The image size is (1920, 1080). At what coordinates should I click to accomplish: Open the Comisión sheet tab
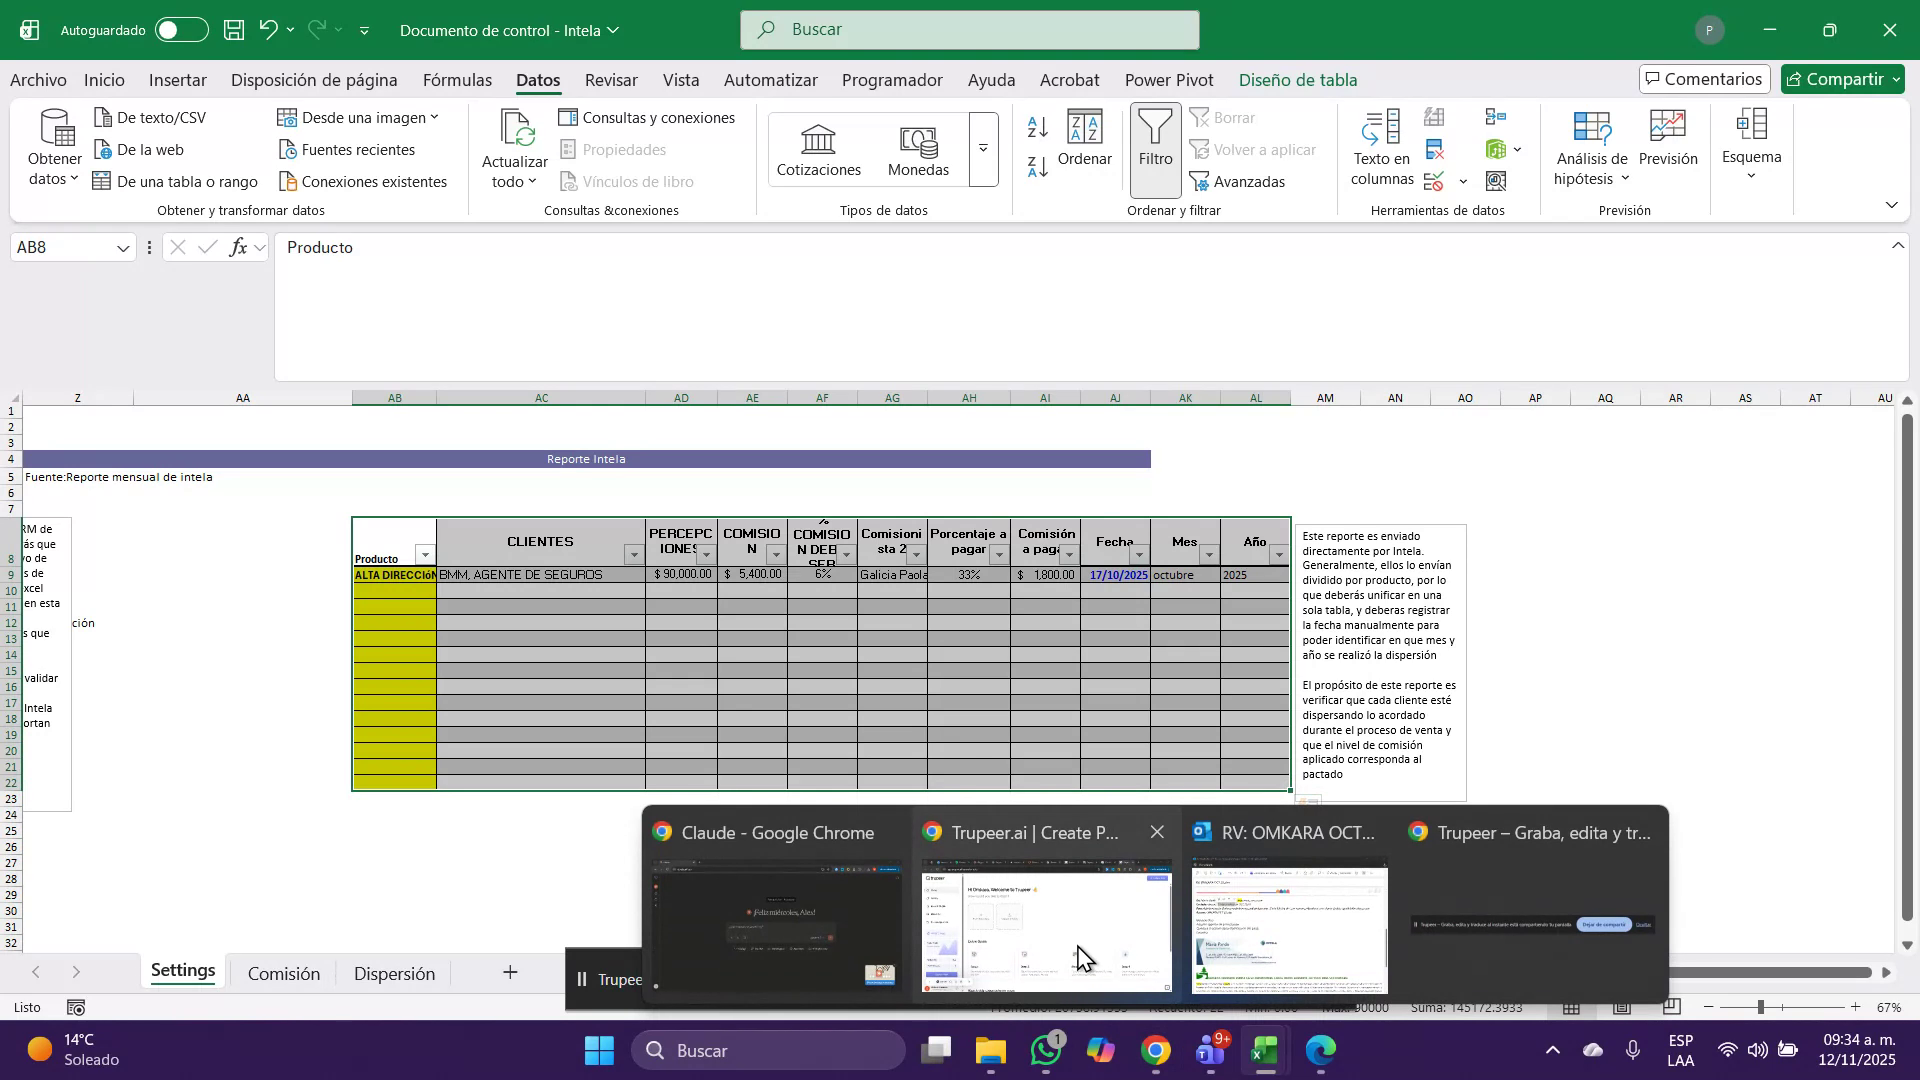283,971
